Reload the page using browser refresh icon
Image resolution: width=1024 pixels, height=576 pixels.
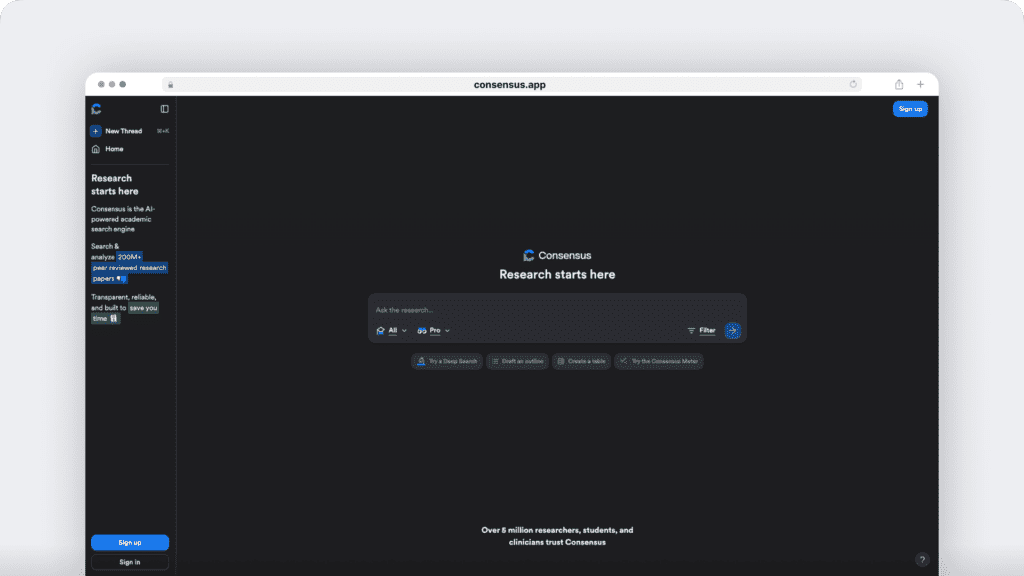853,85
